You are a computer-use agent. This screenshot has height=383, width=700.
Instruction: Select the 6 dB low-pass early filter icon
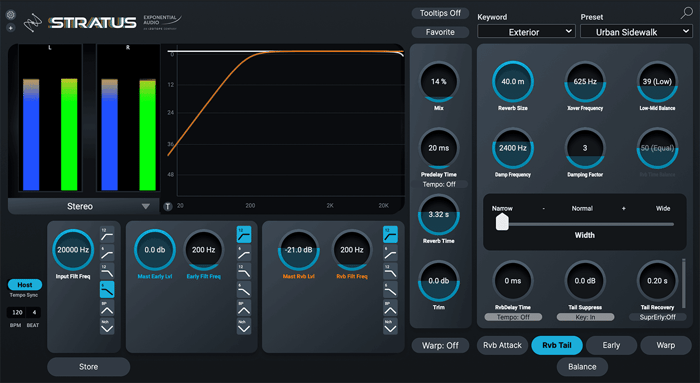point(244,289)
